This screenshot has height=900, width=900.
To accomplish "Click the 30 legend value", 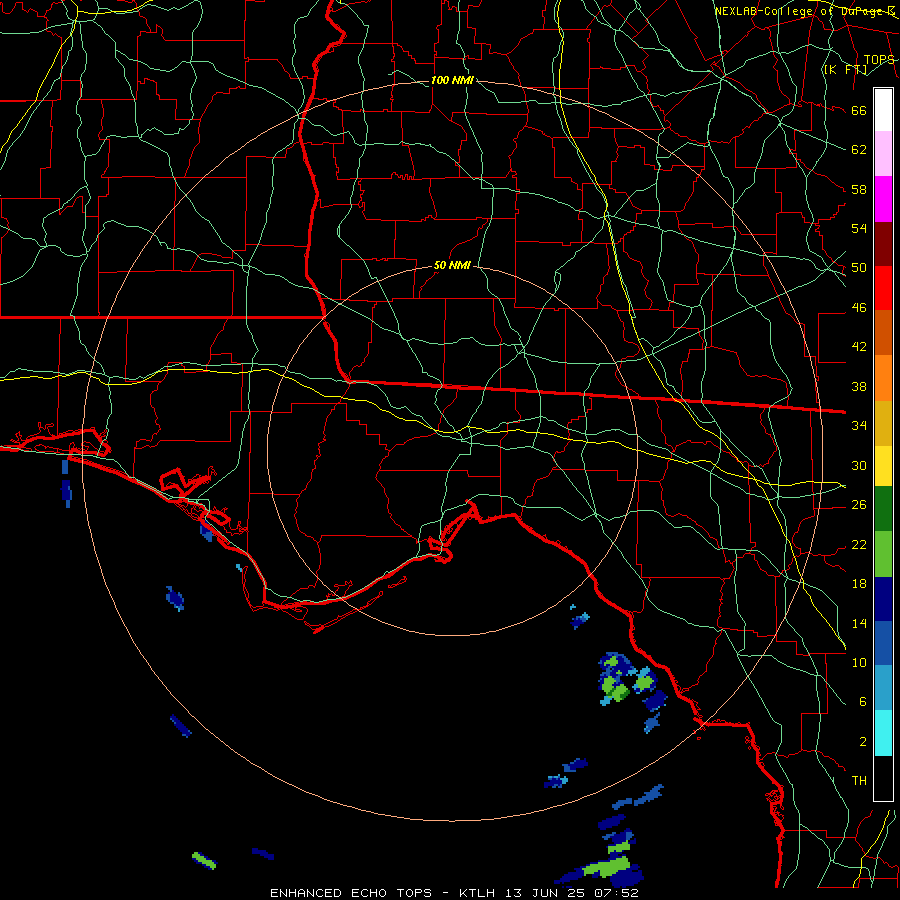I will (859, 465).
